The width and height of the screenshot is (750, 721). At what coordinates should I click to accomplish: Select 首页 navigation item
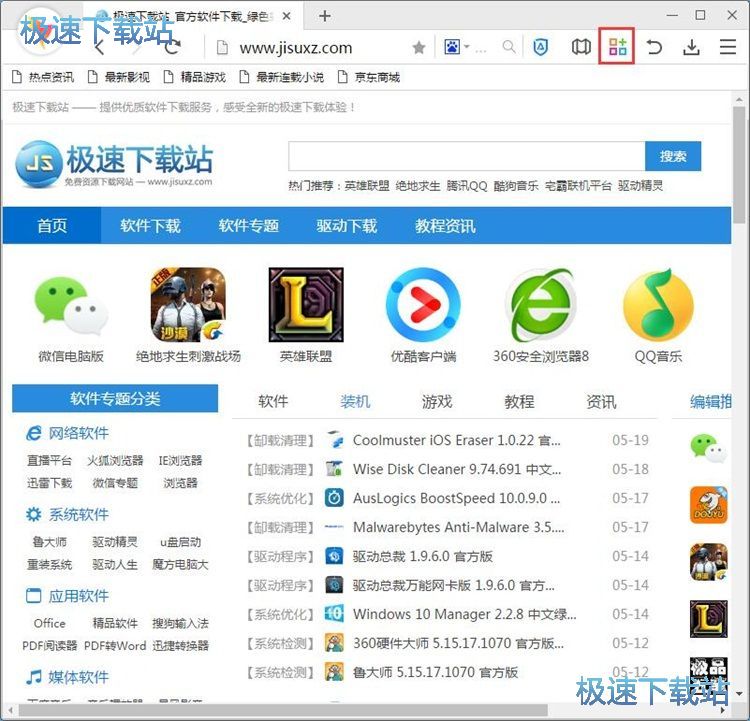(x=52, y=225)
